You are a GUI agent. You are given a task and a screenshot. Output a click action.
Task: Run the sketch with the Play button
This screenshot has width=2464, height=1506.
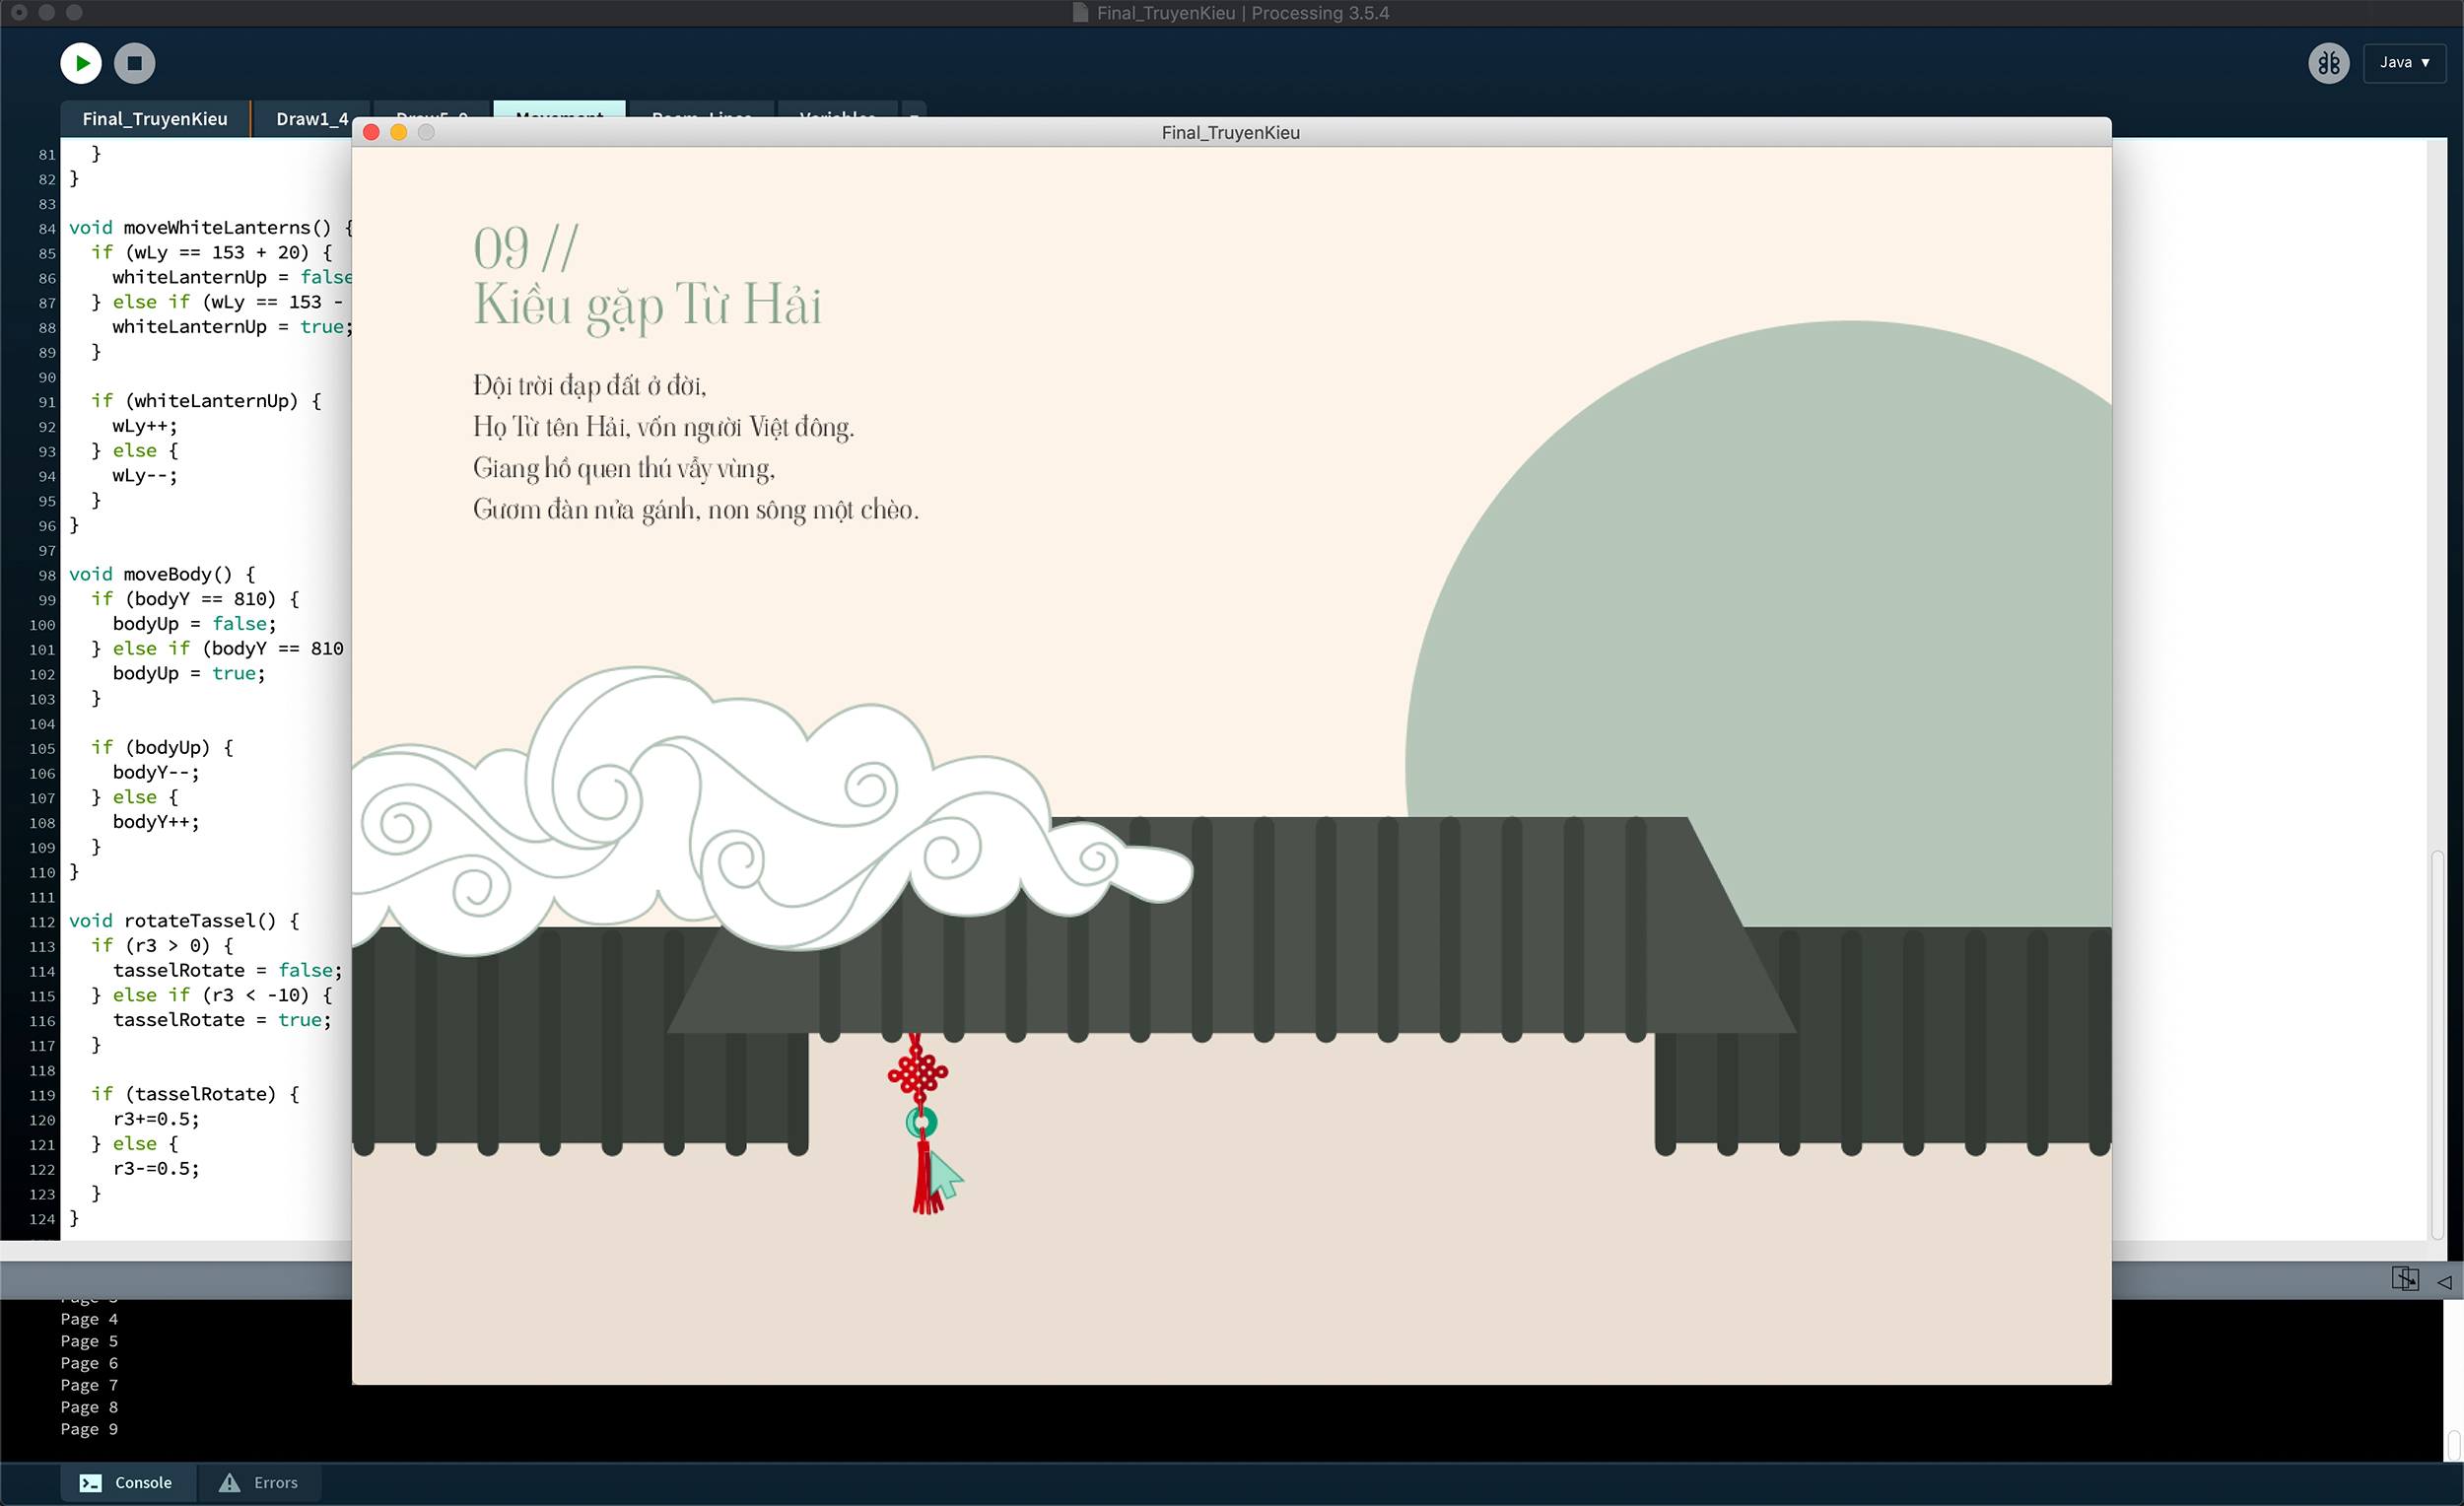coord(81,63)
